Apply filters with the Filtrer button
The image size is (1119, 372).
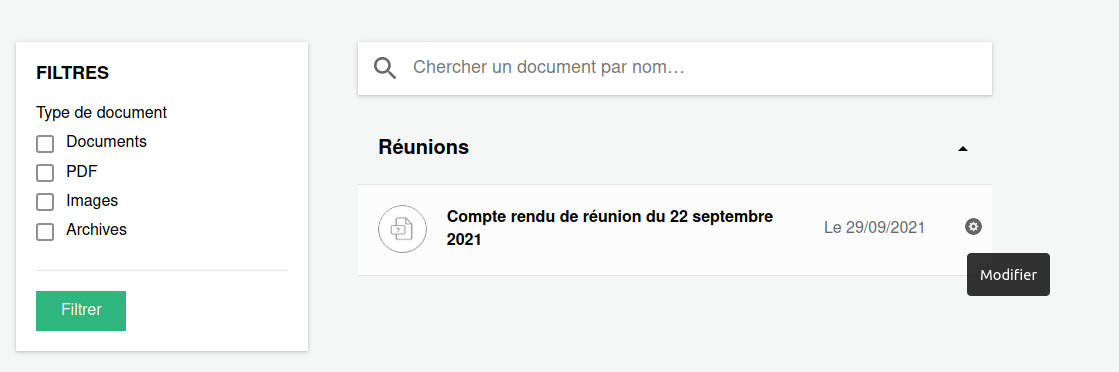pyautogui.click(x=81, y=311)
